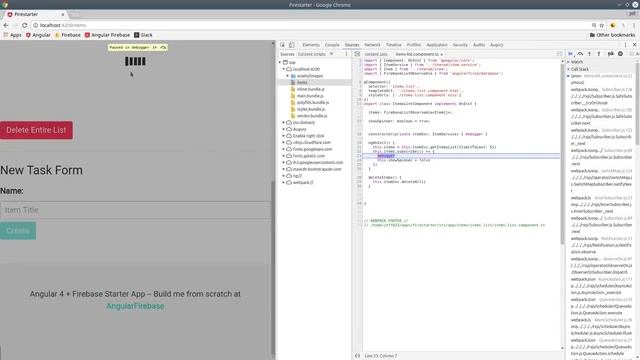640x360 pixels.
Task: Reload the localhost page
Action: coord(24,25)
